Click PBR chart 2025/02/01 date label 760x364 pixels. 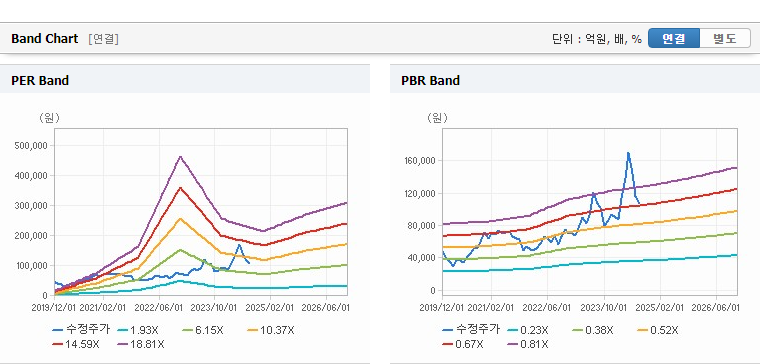(660, 308)
